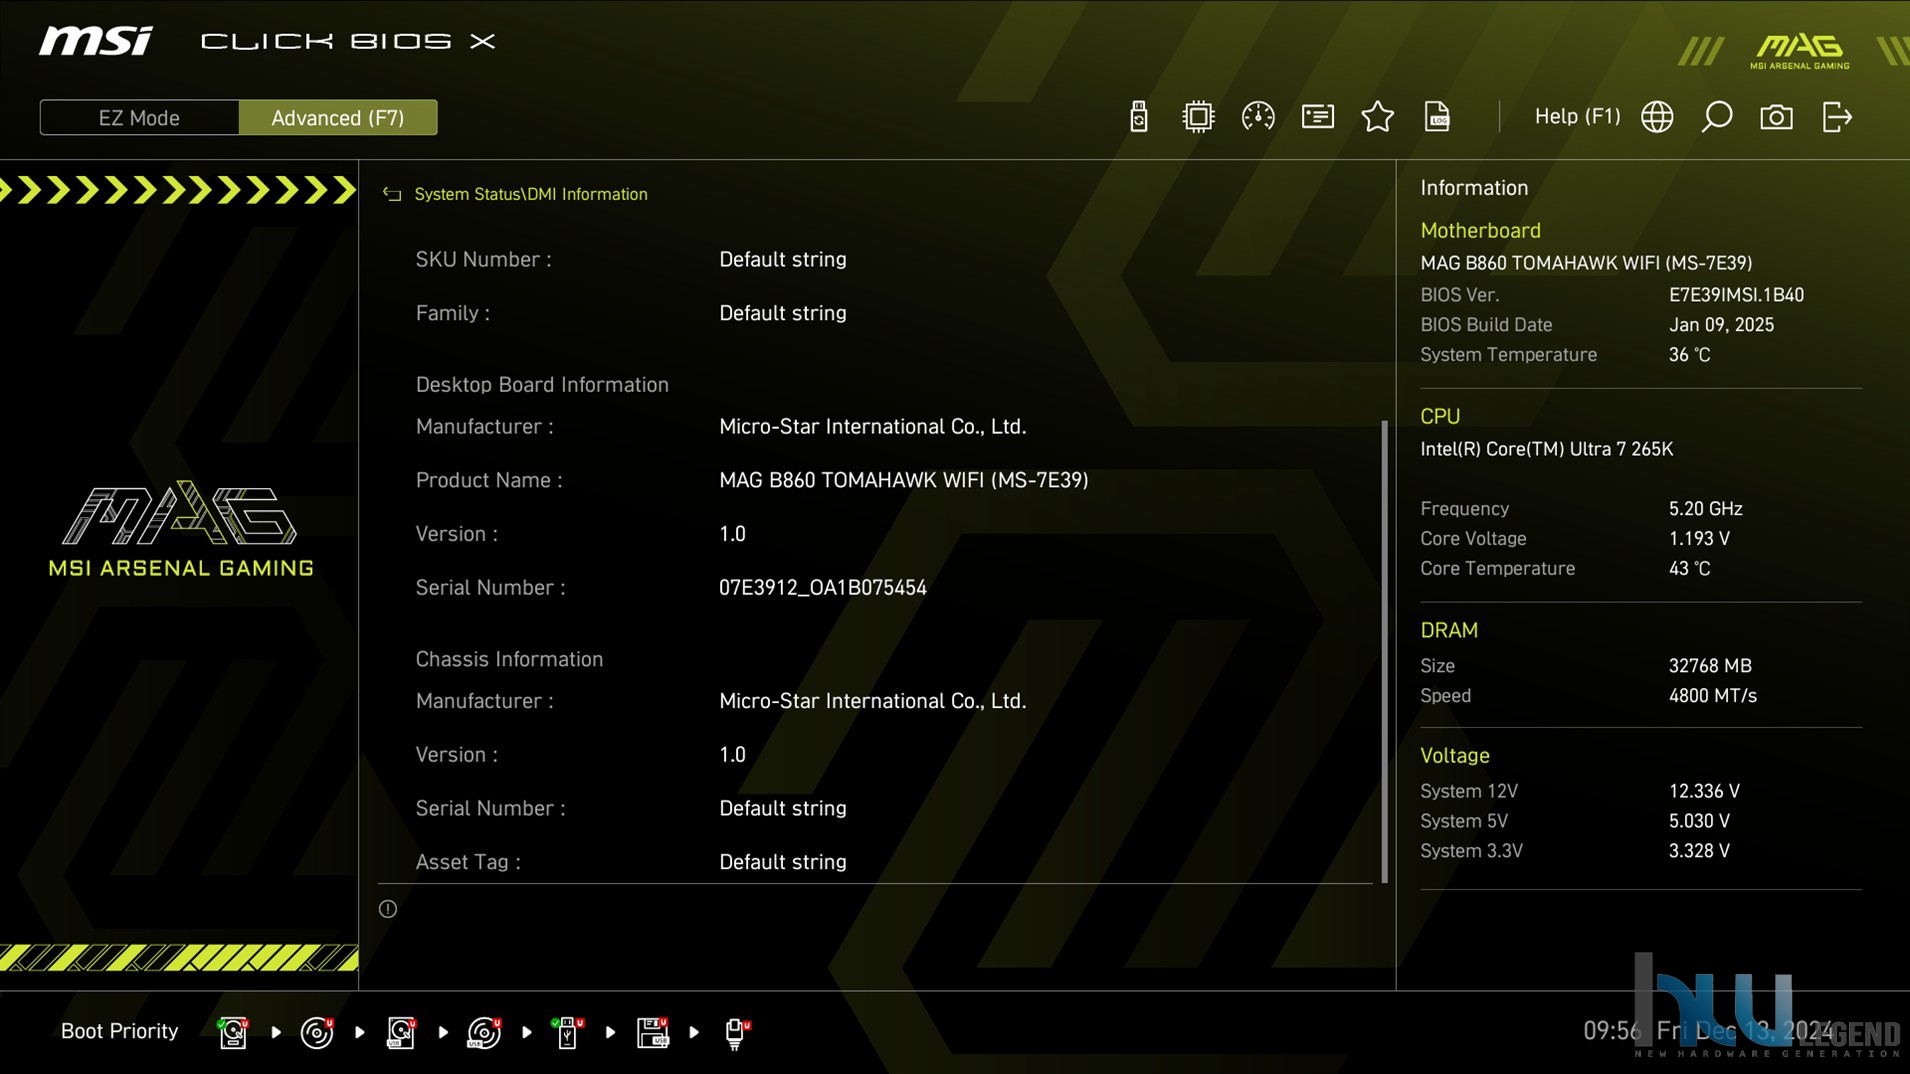1910x1074 pixels.
Task: Open the LOG file icon
Action: pyautogui.click(x=1437, y=117)
